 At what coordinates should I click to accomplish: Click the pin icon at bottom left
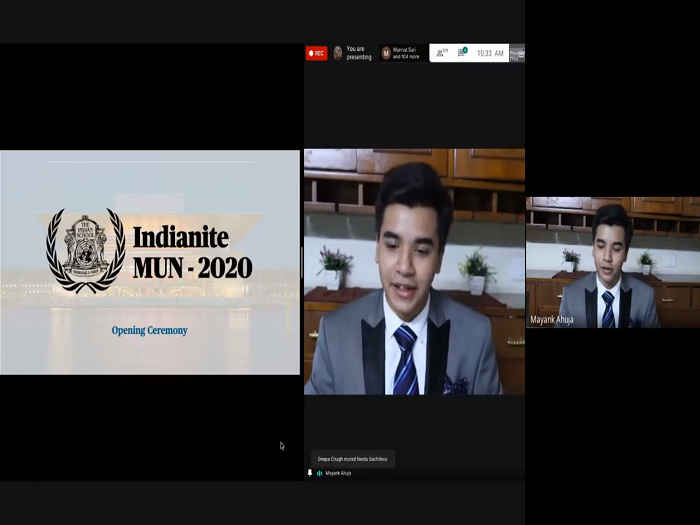click(x=310, y=473)
